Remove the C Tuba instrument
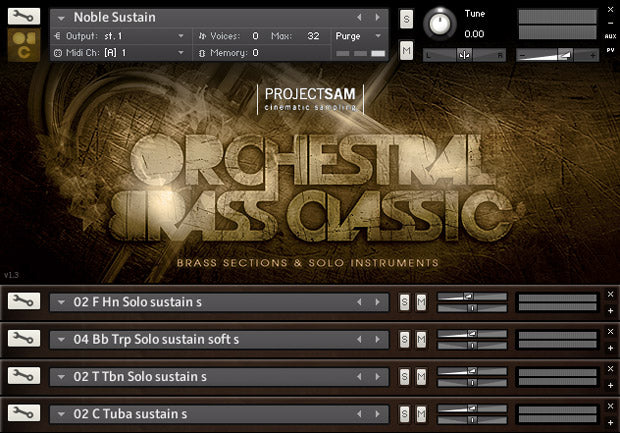The height and width of the screenshot is (433, 620). click(x=611, y=406)
